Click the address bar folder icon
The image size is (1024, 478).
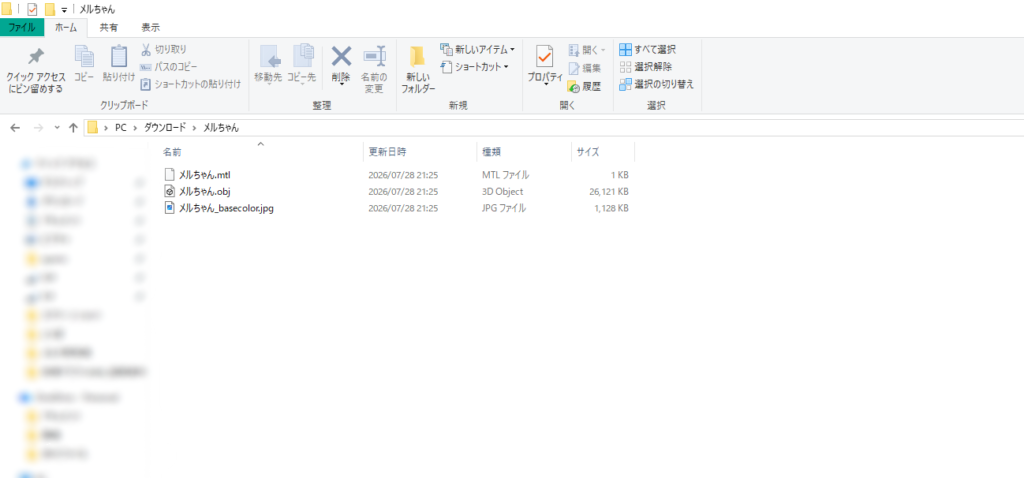click(93, 128)
